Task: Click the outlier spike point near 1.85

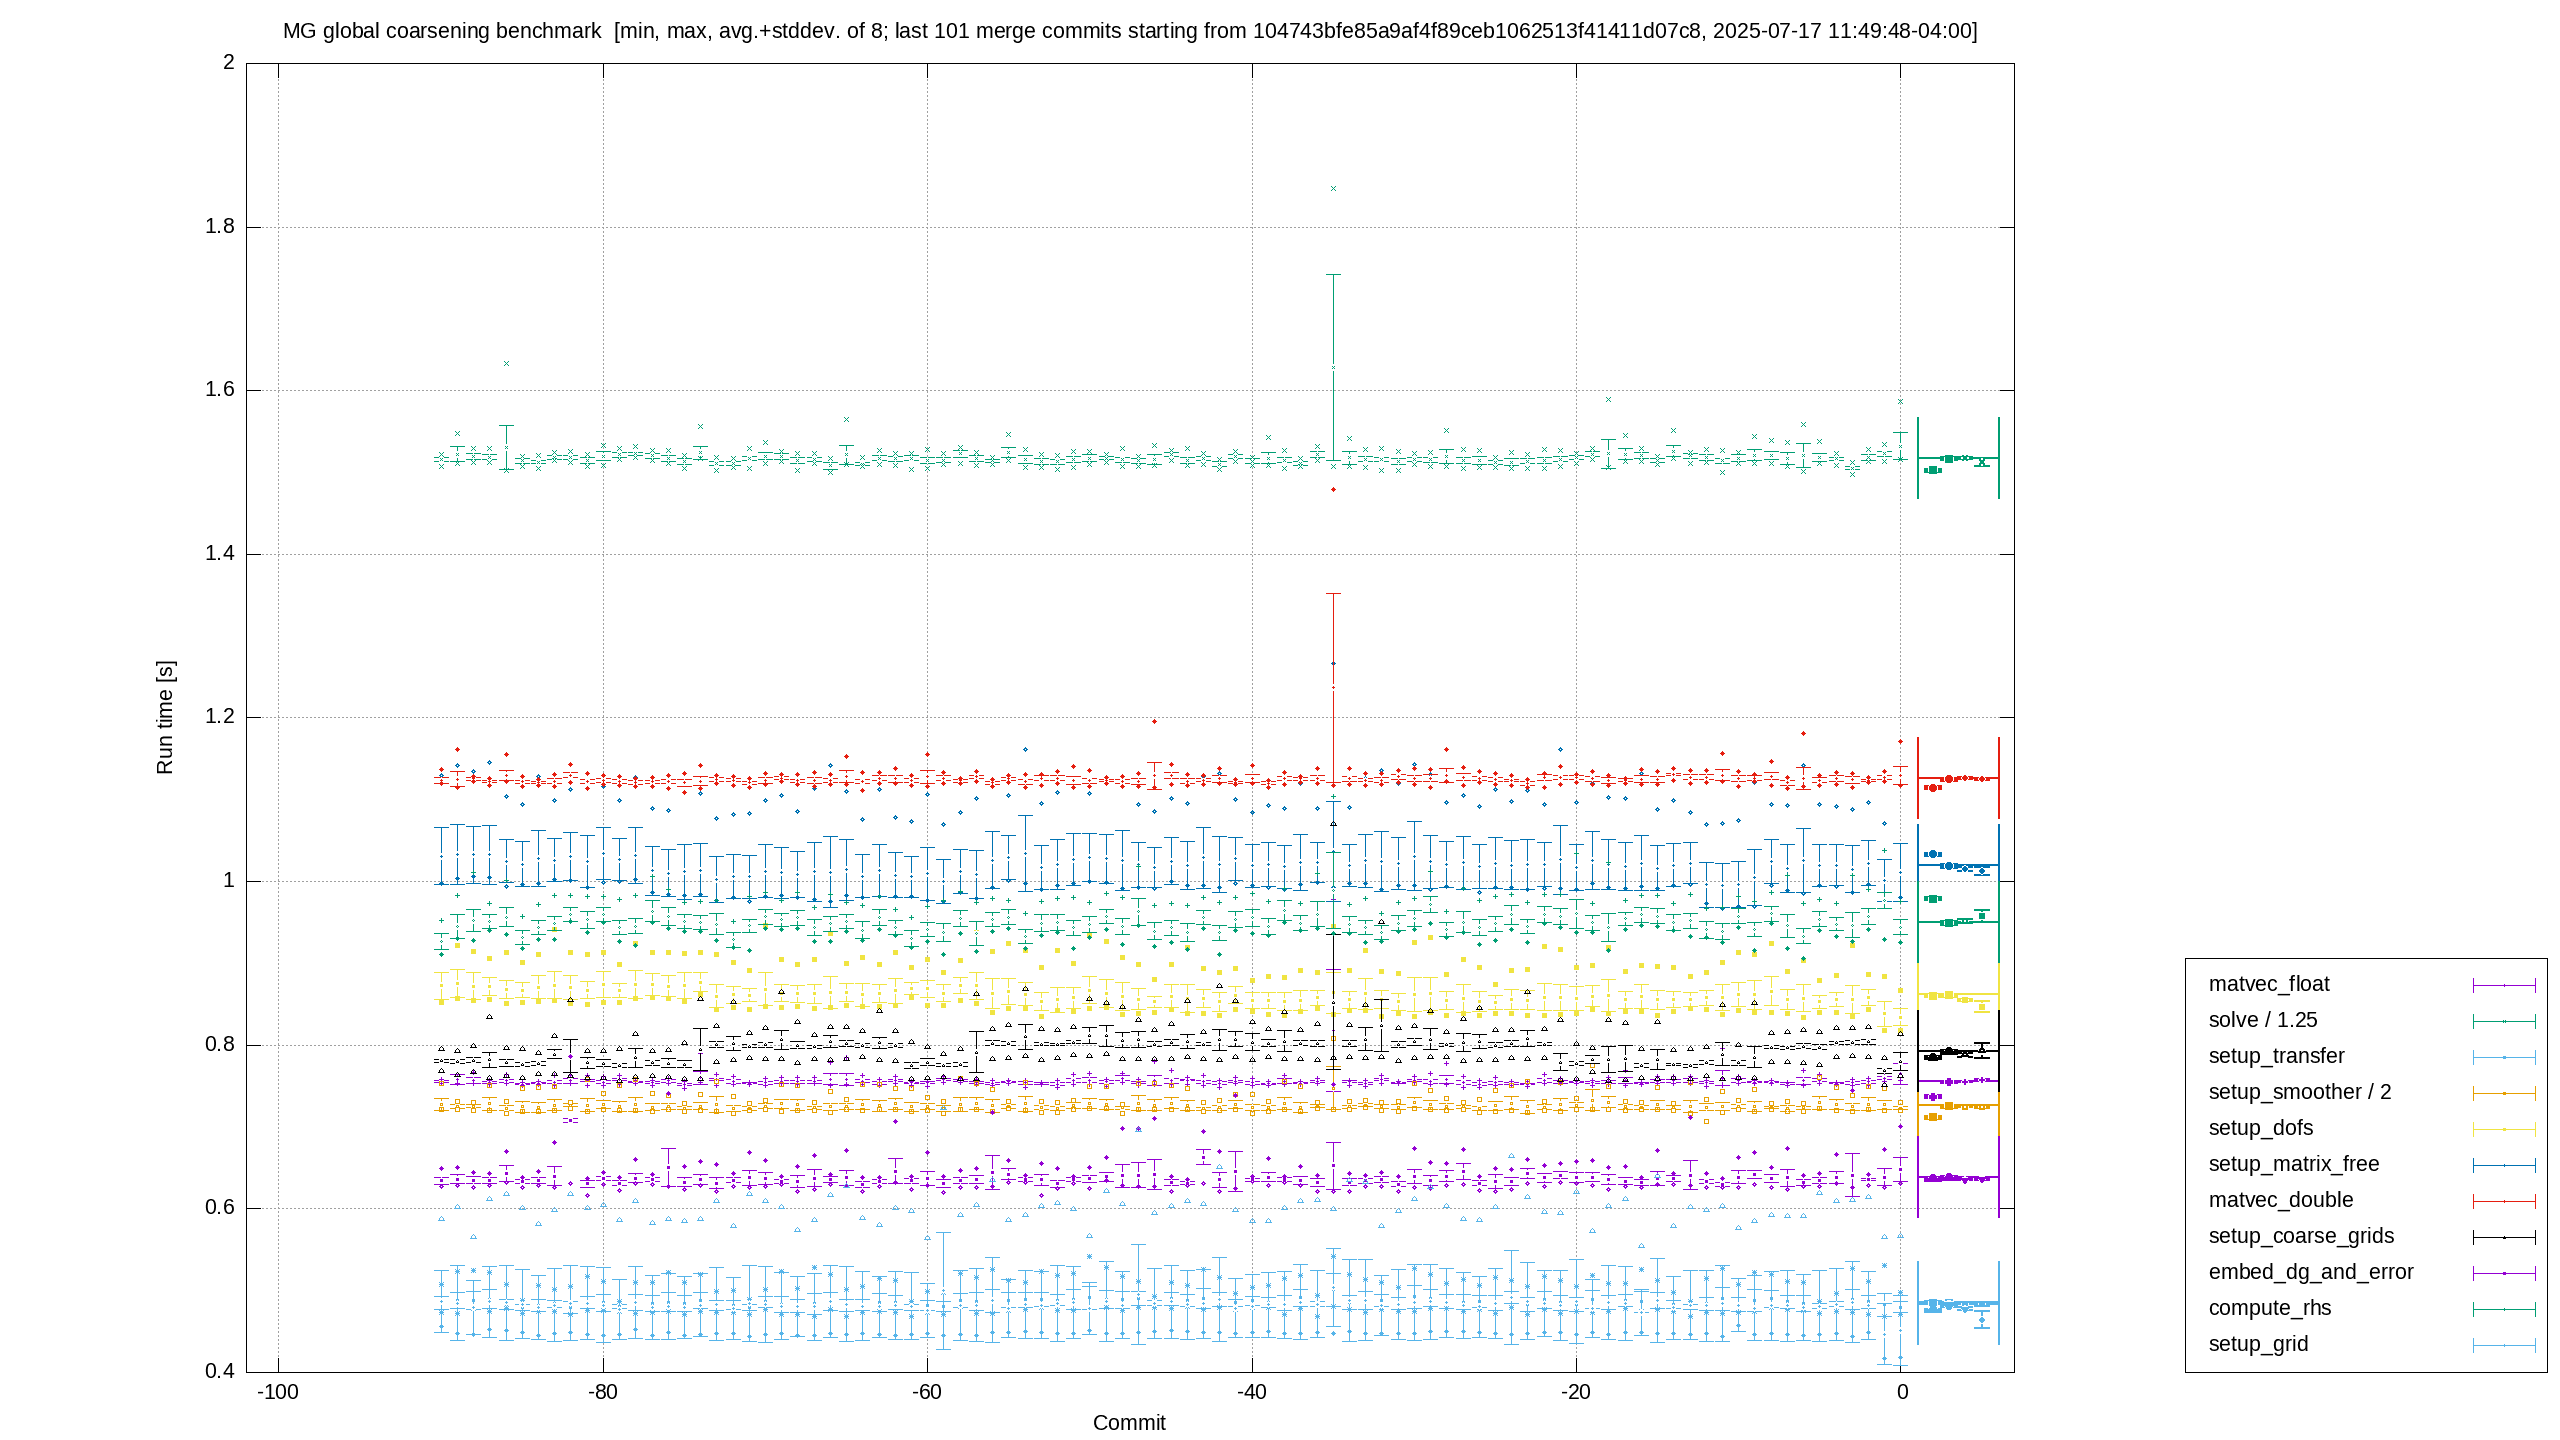Action: pos(1333,188)
